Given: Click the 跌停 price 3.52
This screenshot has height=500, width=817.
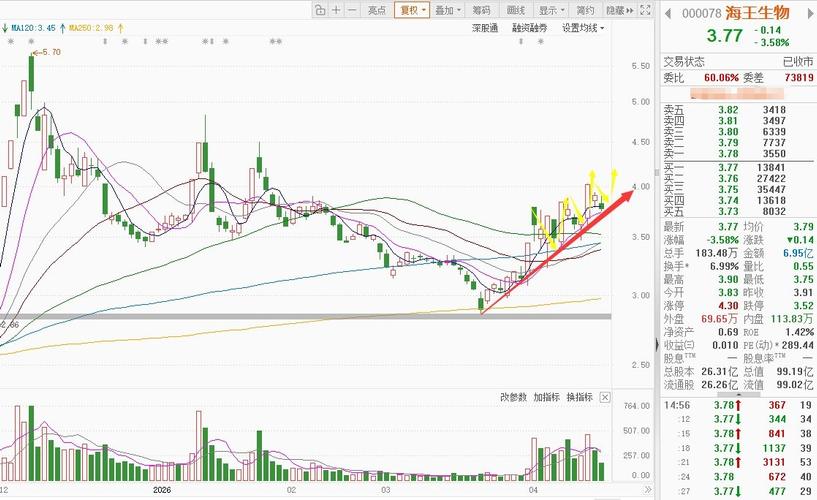Looking at the screenshot, I should click(803, 306).
